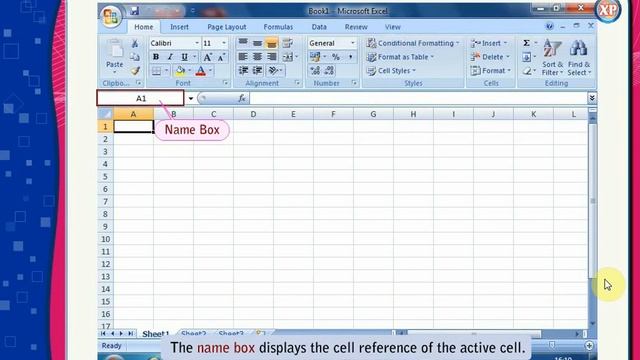Increase Decimal places

pos(315,71)
